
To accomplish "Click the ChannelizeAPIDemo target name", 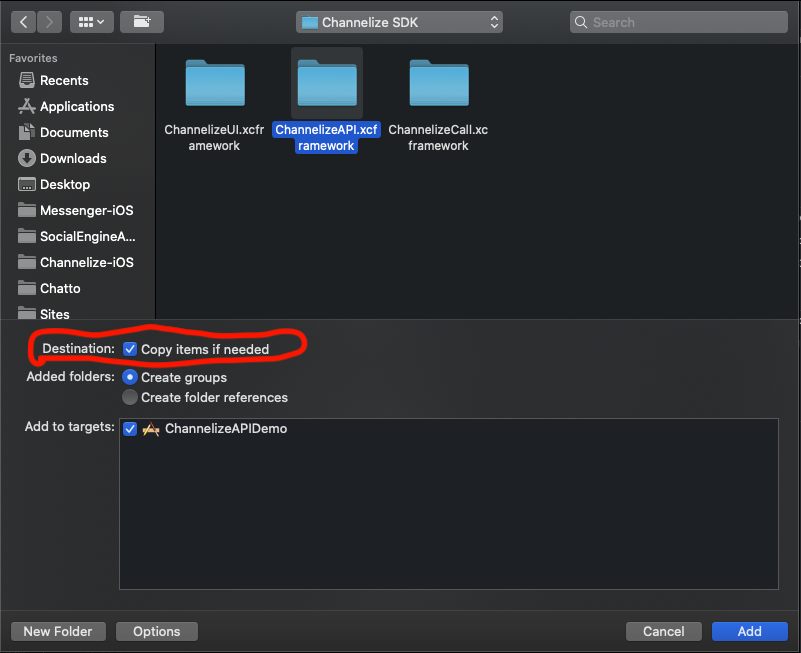I will [226, 429].
